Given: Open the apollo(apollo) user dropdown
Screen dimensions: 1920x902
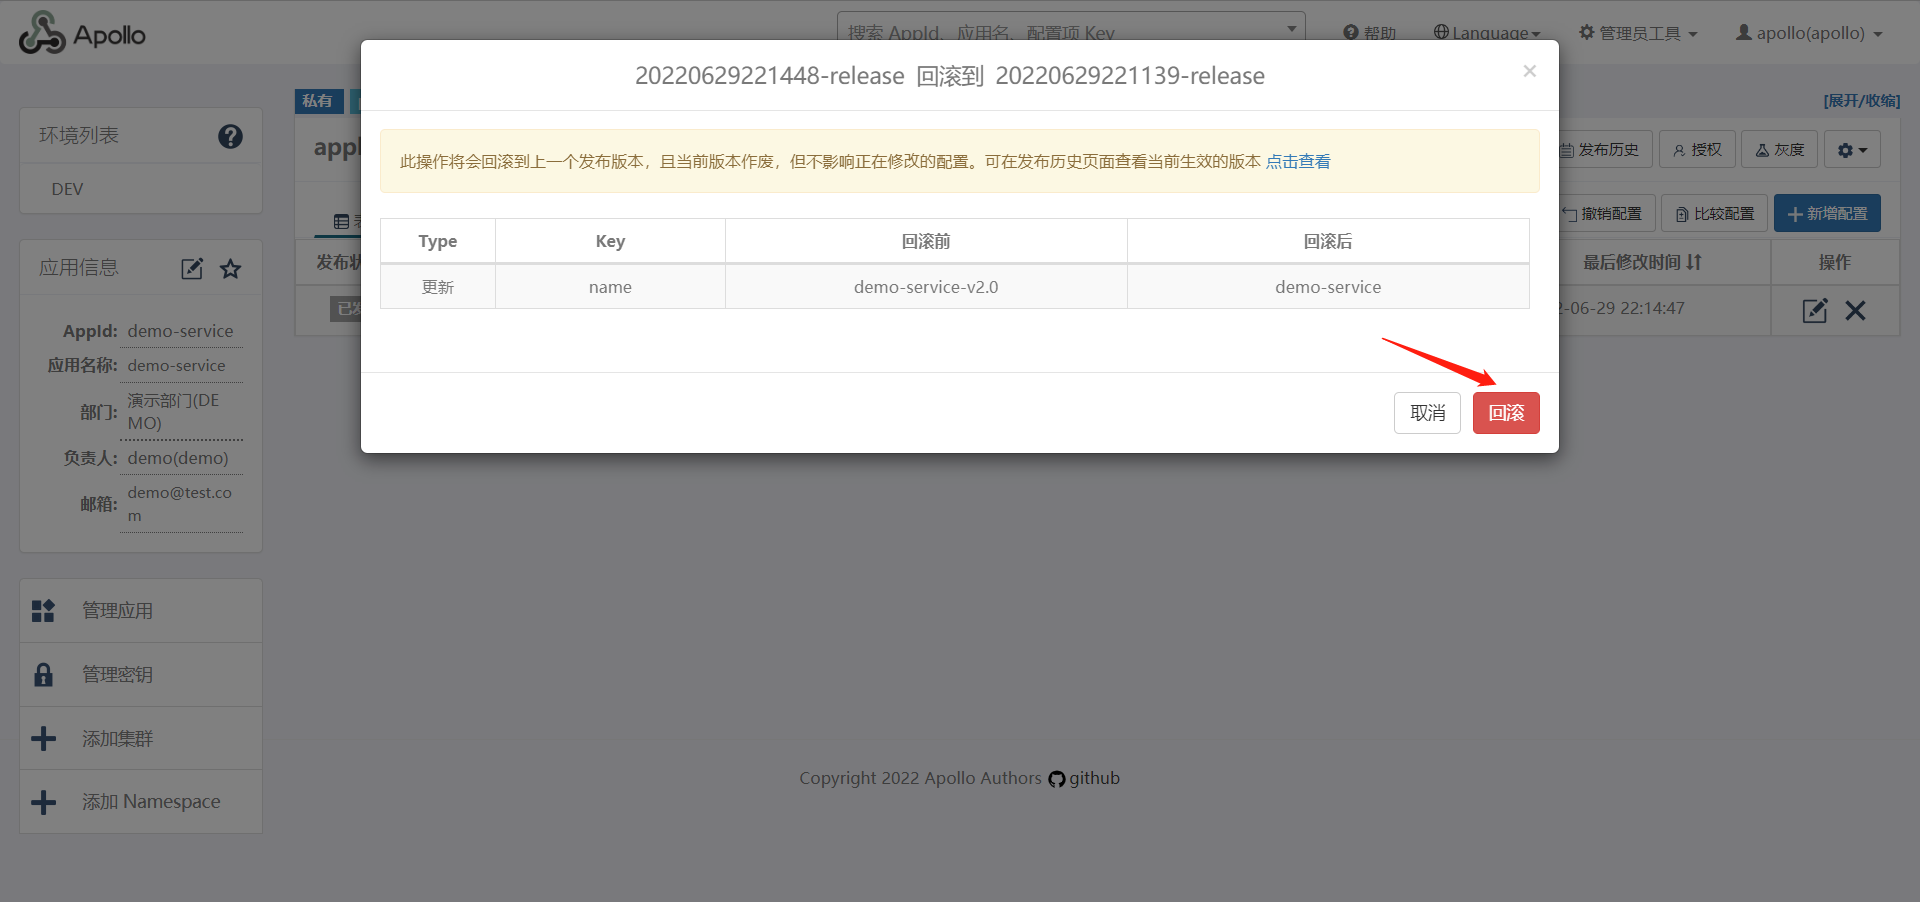Looking at the screenshot, I should pos(1809,33).
